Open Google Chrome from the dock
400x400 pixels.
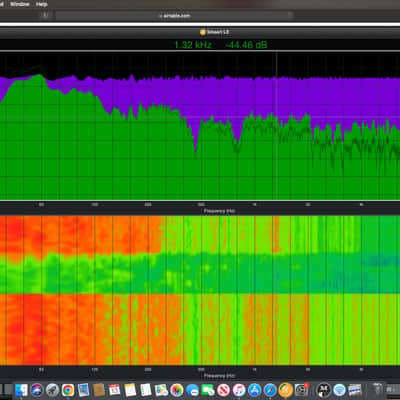[68, 390]
